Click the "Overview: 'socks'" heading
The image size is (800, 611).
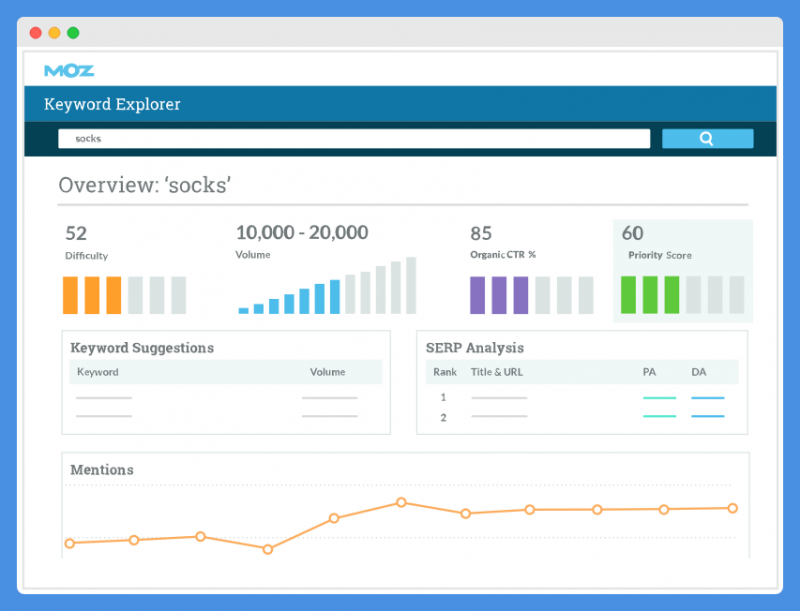[144, 185]
